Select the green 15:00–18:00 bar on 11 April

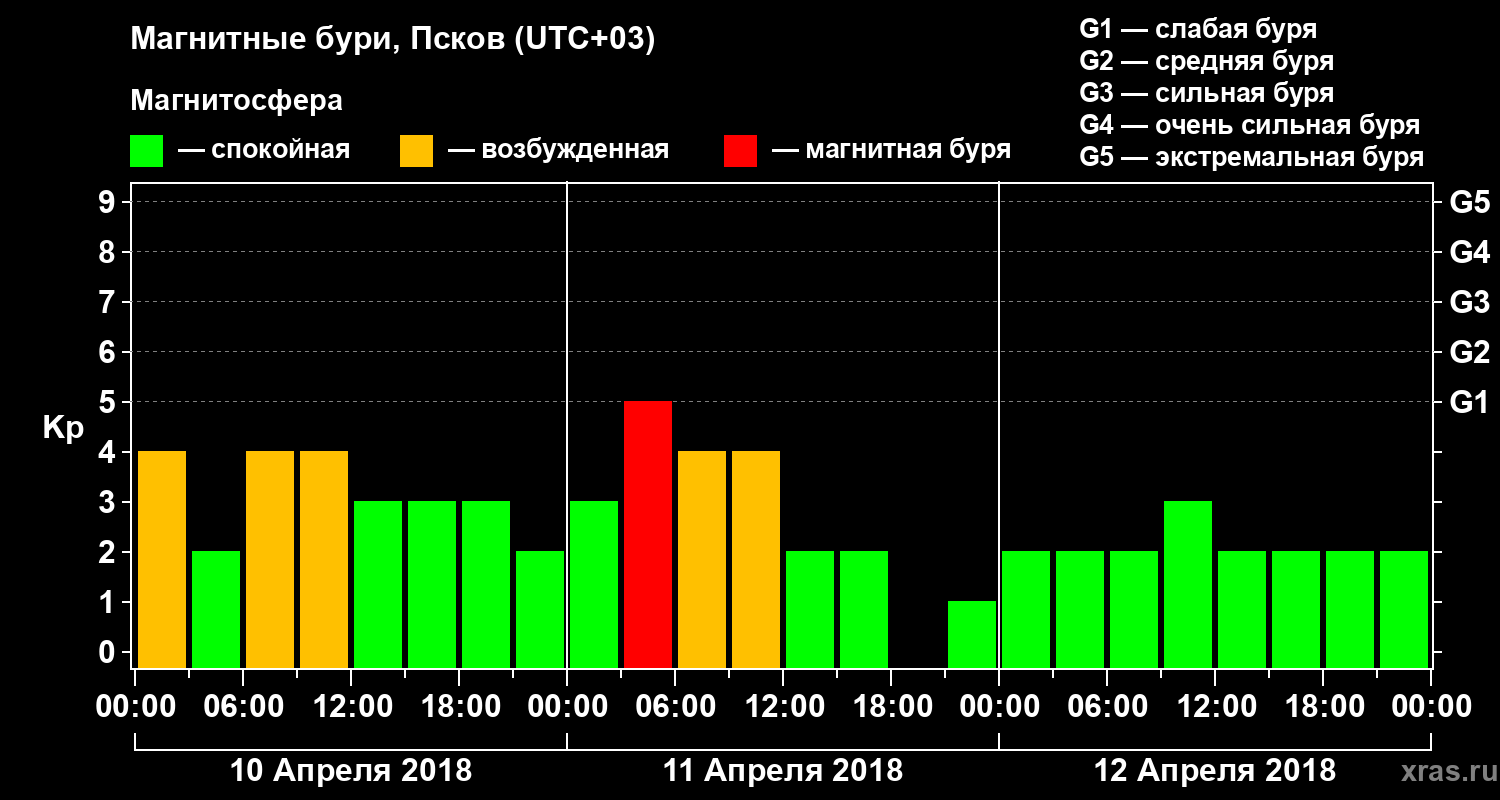(864, 609)
